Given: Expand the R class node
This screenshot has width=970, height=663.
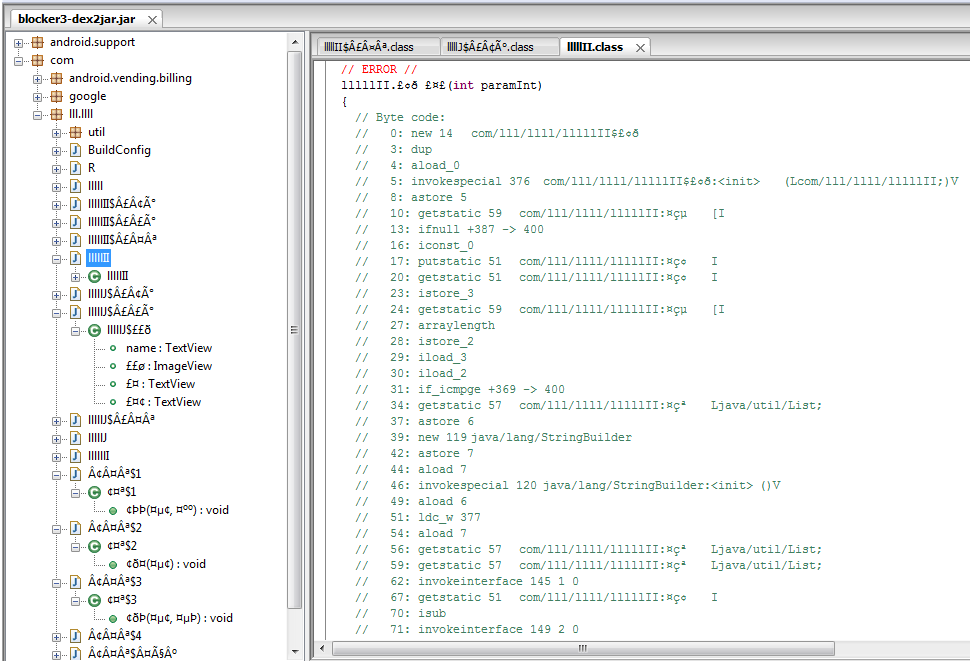Looking at the screenshot, I should pos(56,169).
